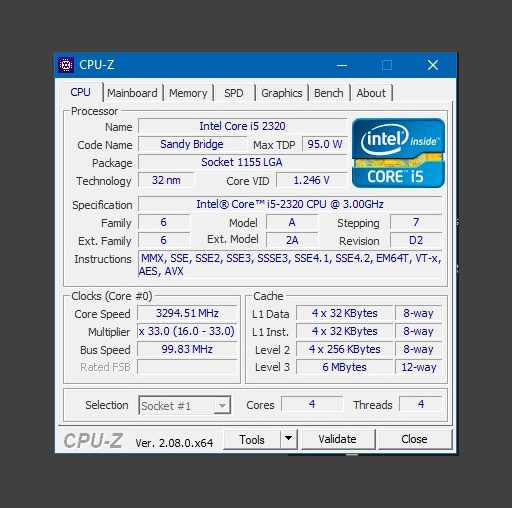Open the About tab
Screen dimensions: 512x508
(x=371, y=93)
